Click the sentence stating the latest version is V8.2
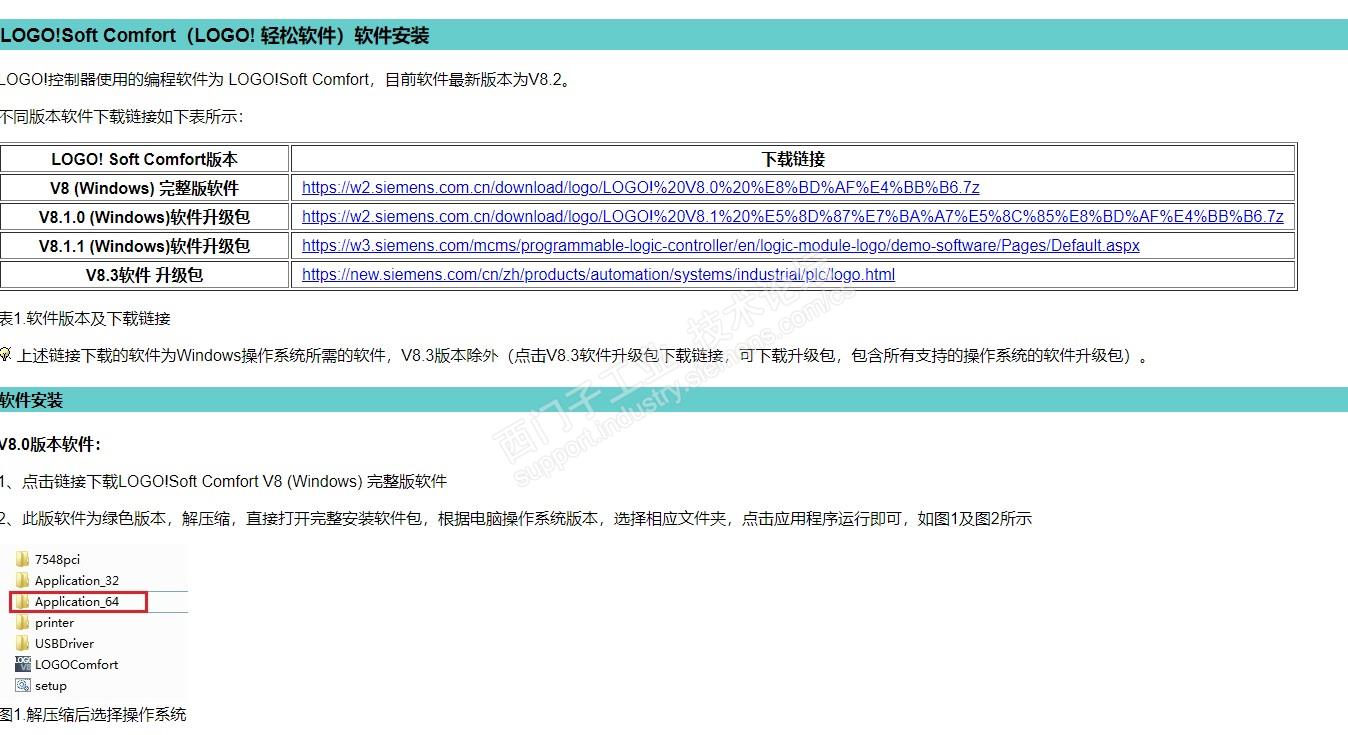Image resolution: width=1348 pixels, height=735 pixels. pyautogui.click(x=286, y=79)
